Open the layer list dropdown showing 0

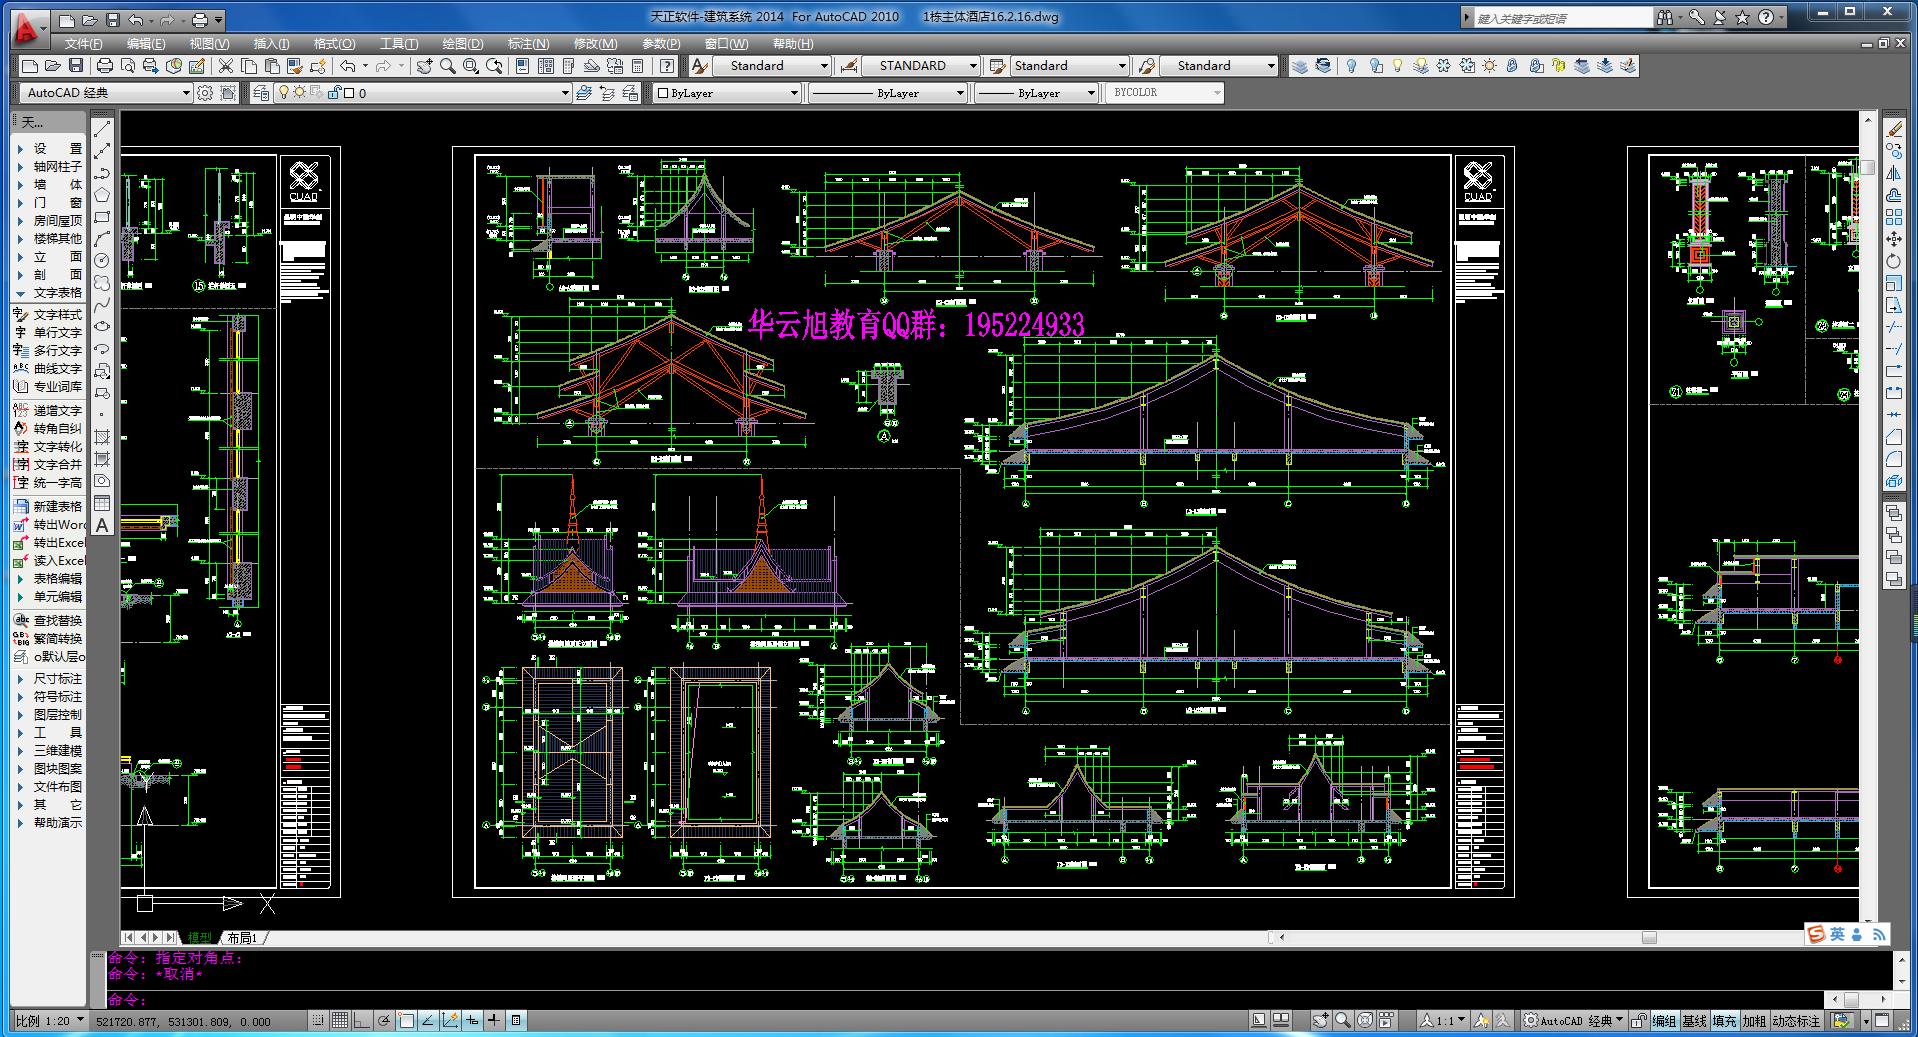(x=564, y=93)
